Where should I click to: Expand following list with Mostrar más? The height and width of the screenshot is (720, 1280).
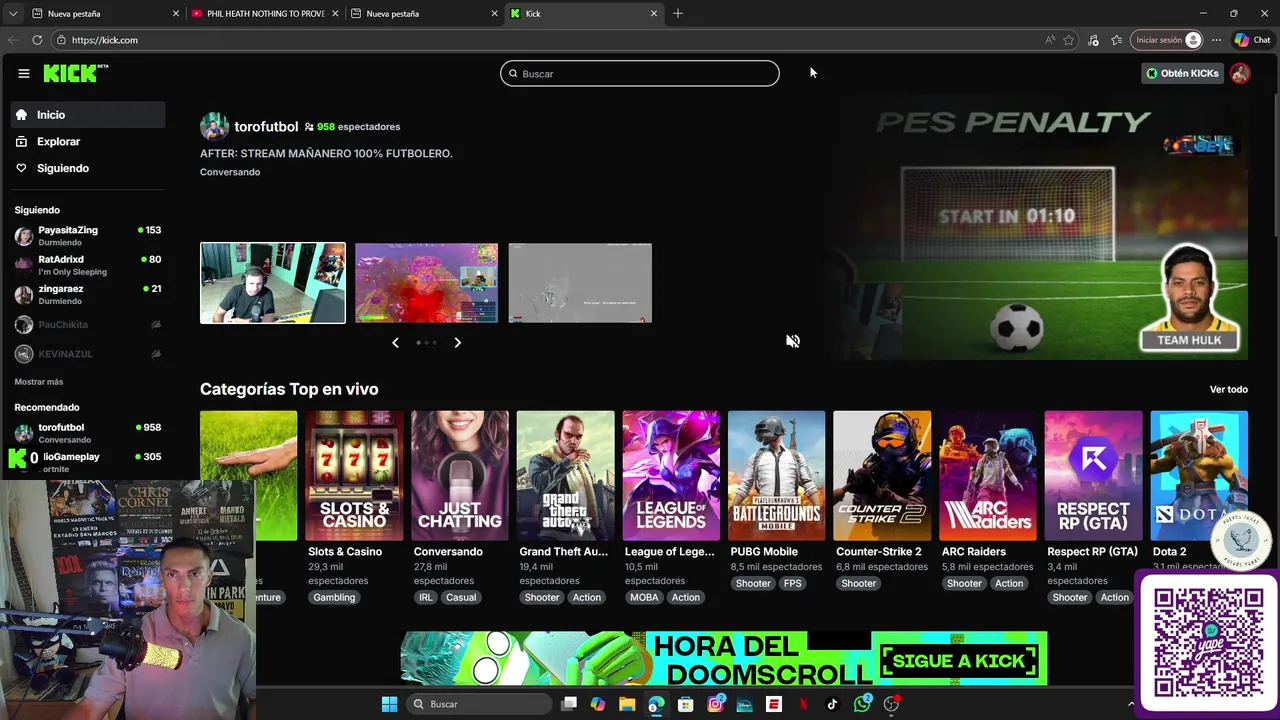coord(39,382)
